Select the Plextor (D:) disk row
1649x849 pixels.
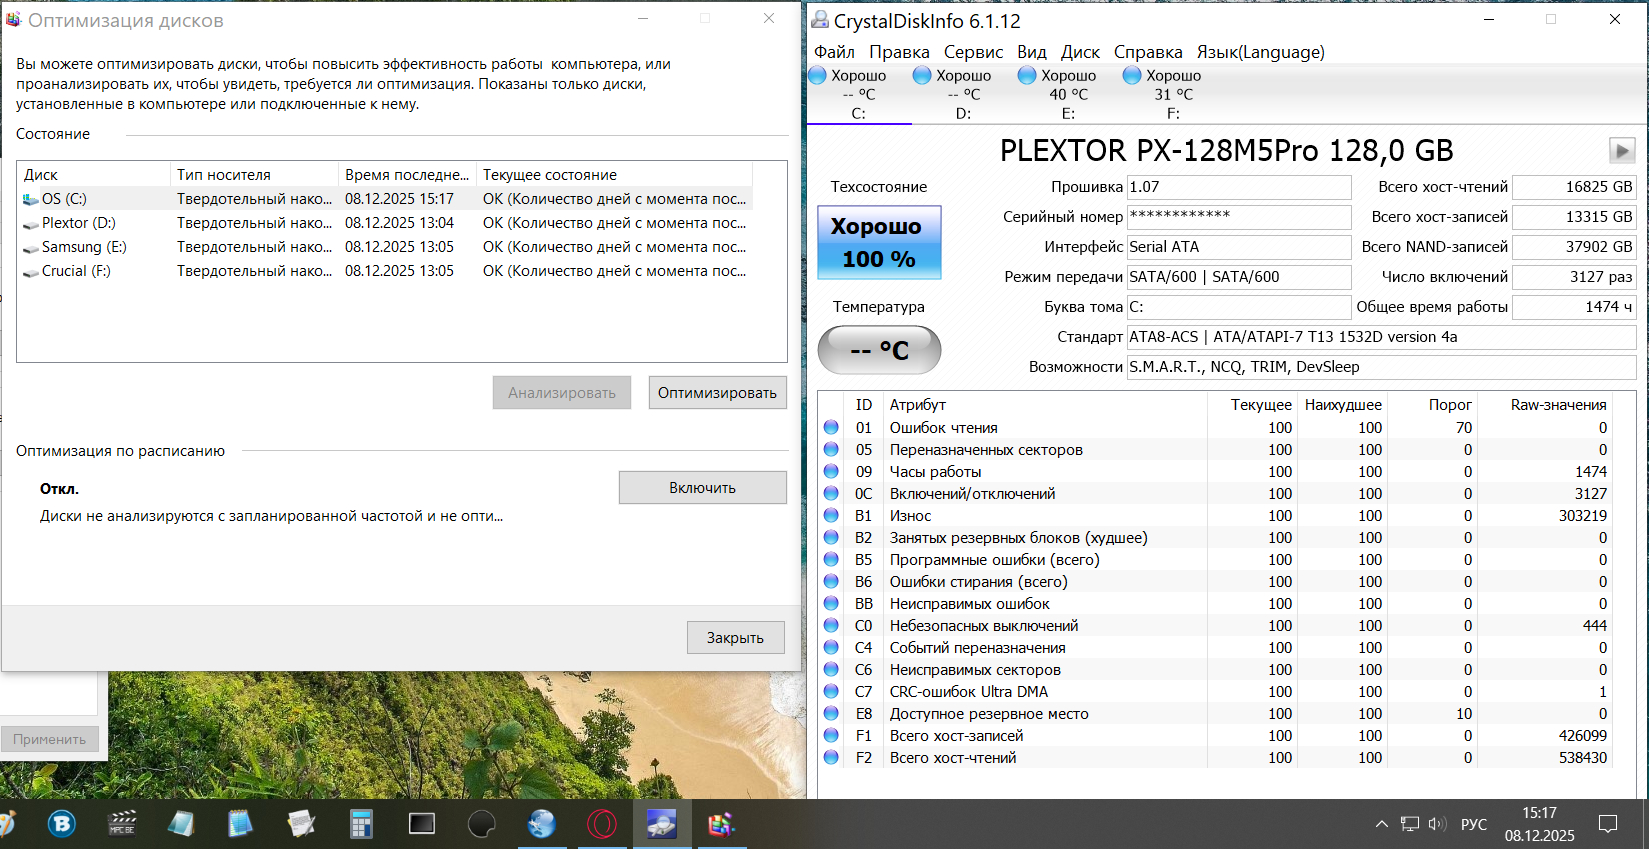point(386,223)
